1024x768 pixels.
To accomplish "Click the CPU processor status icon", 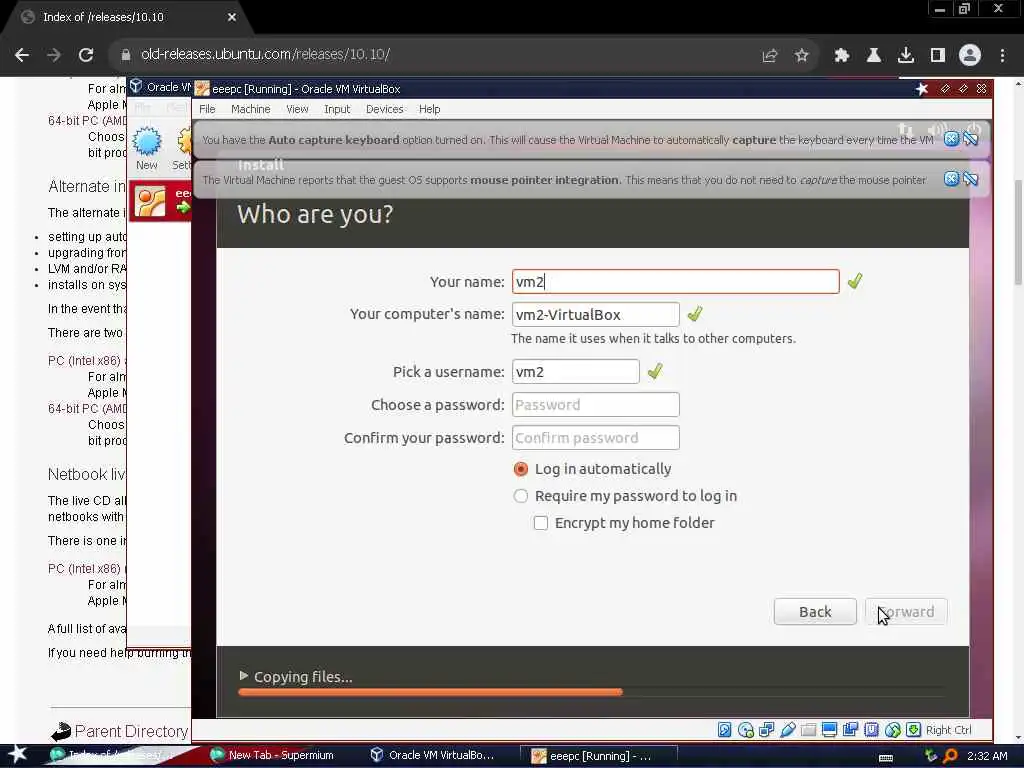I will point(871,729).
